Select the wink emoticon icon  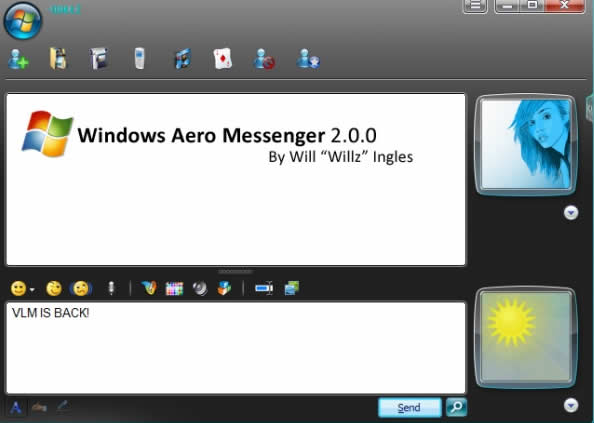coord(54,289)
